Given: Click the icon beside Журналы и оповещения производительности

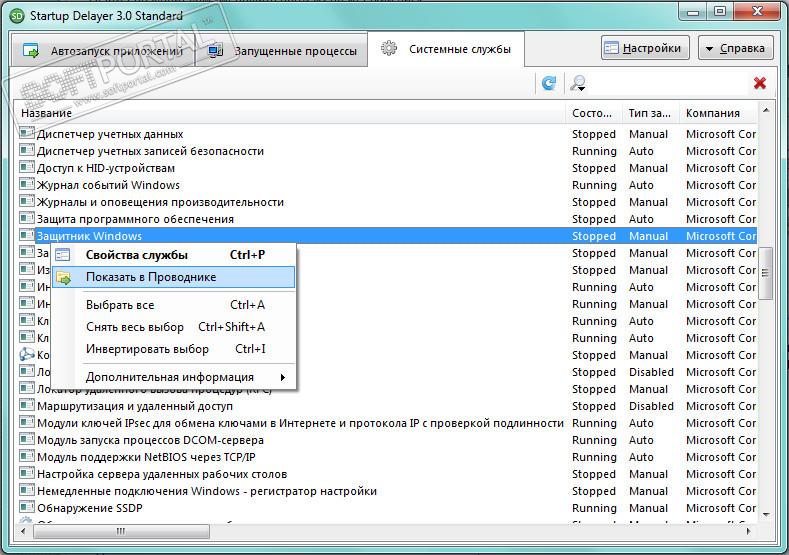Looking at the screenshot, I should point(27,201).
